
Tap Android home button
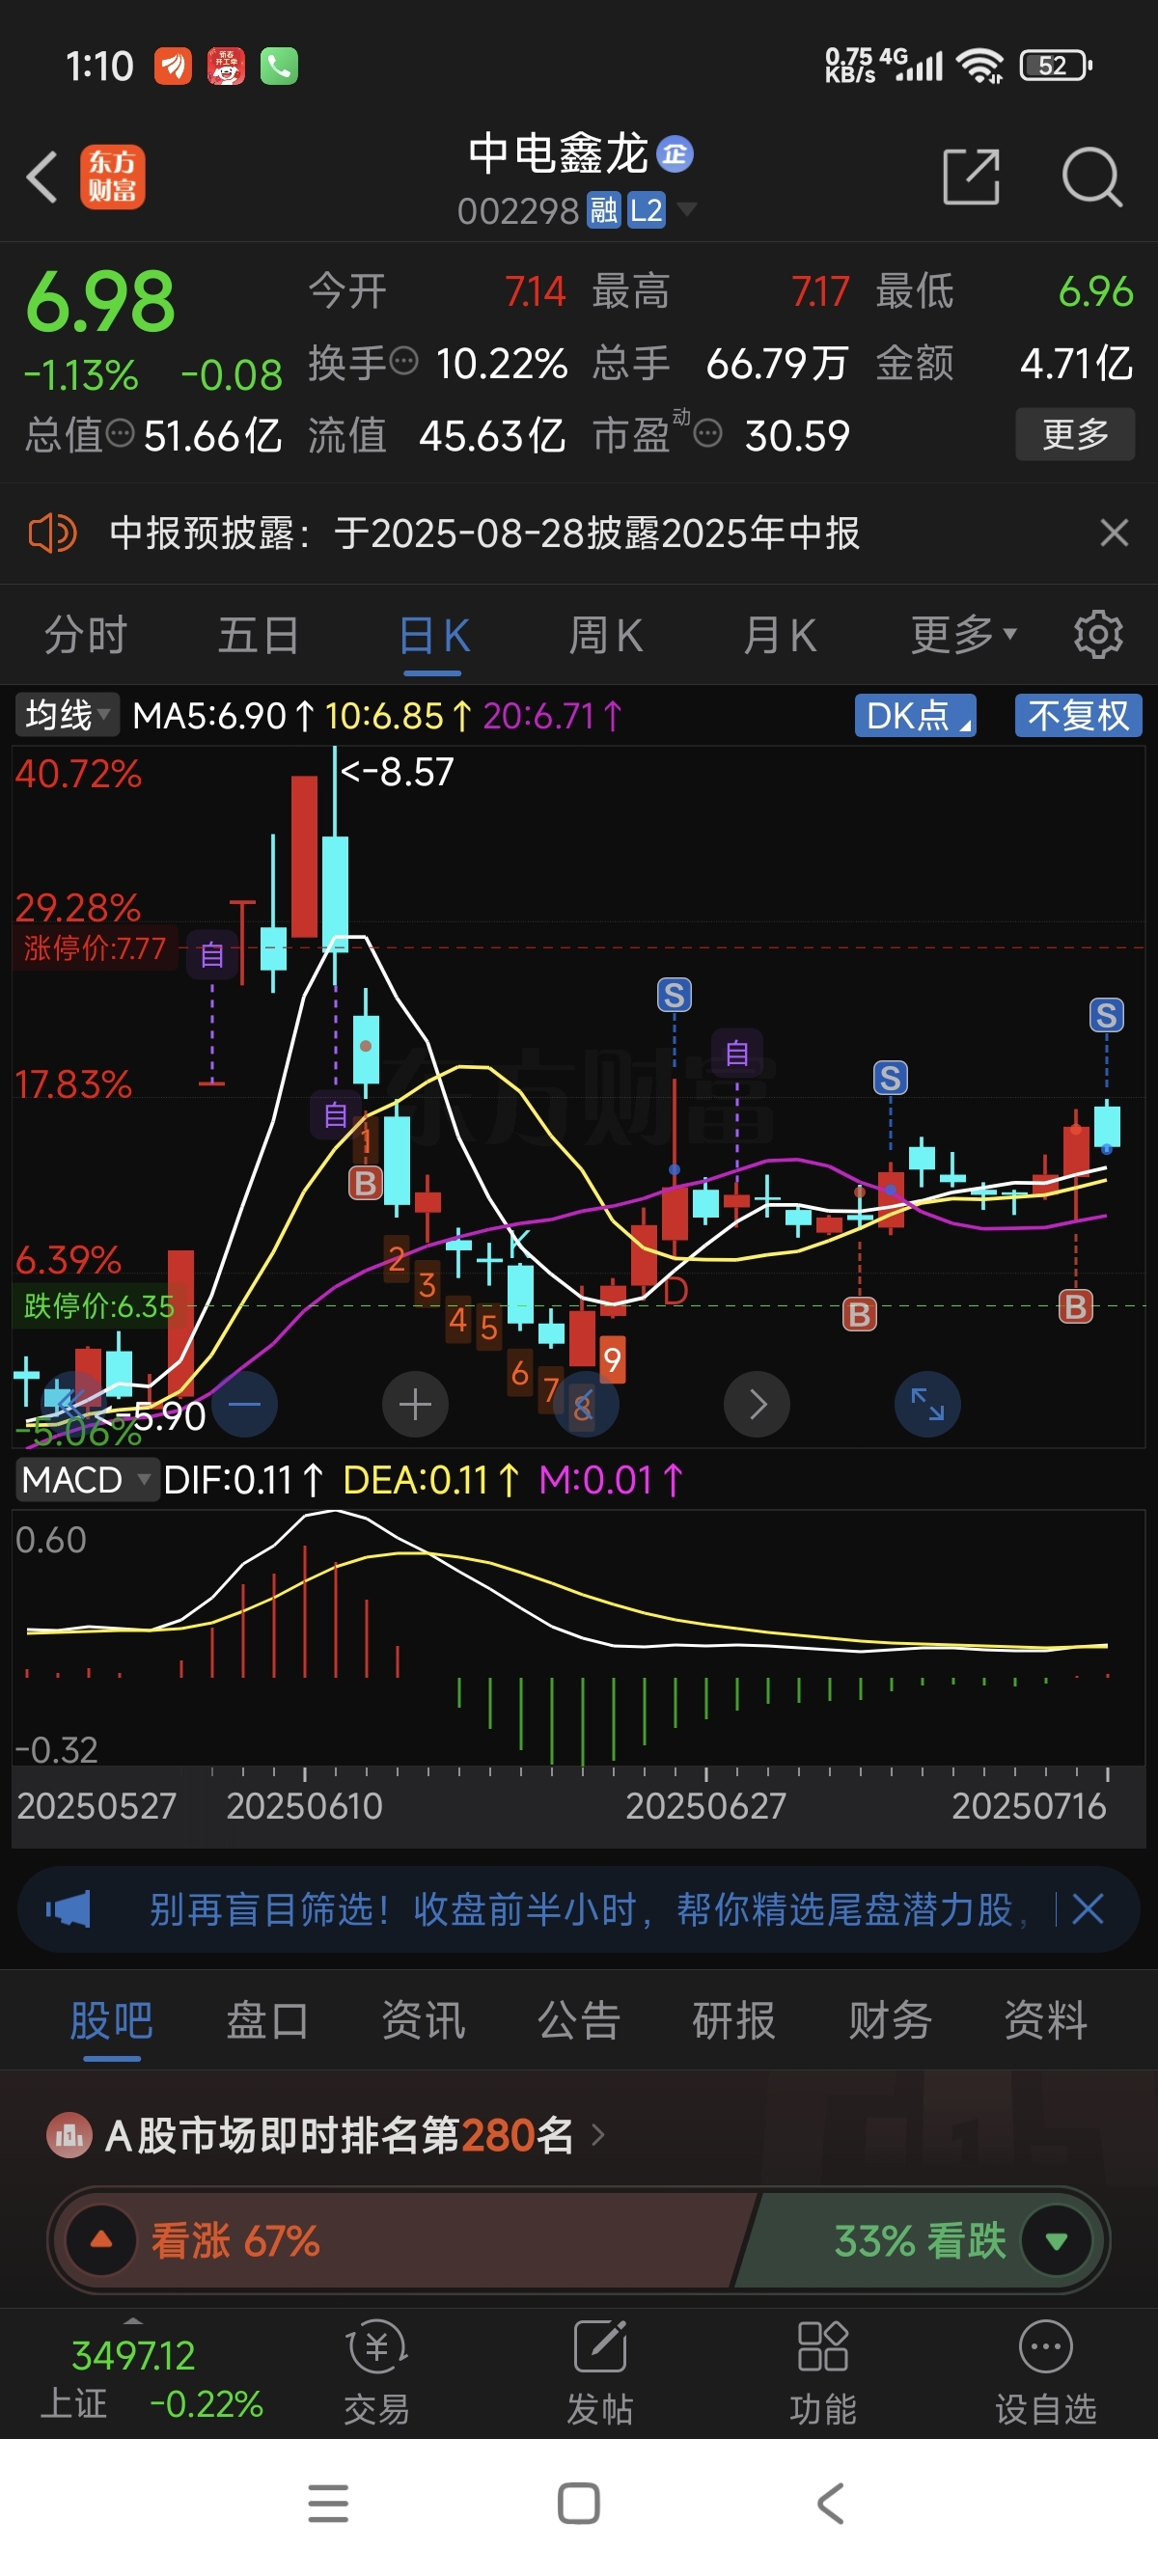(x=579, y=2503)
